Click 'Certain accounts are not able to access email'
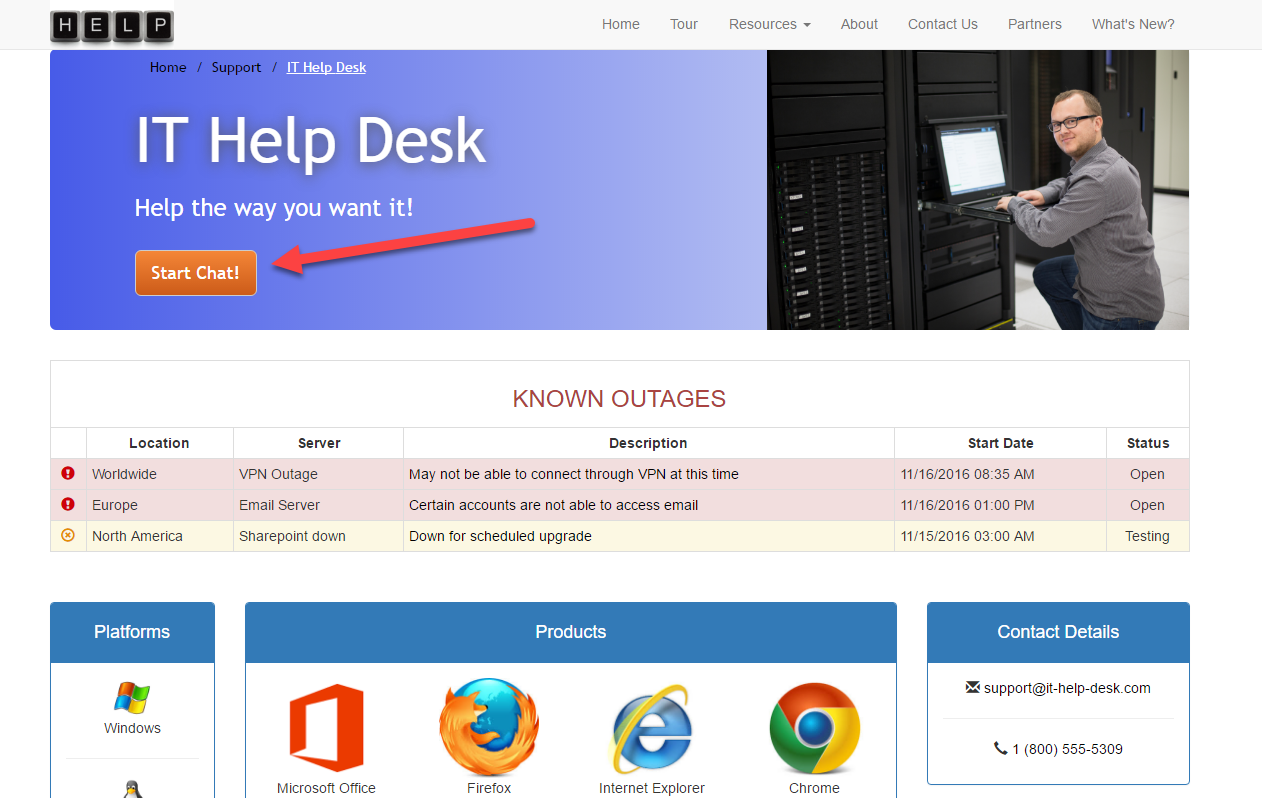1262x798 pixels. (x=553, y=505)
